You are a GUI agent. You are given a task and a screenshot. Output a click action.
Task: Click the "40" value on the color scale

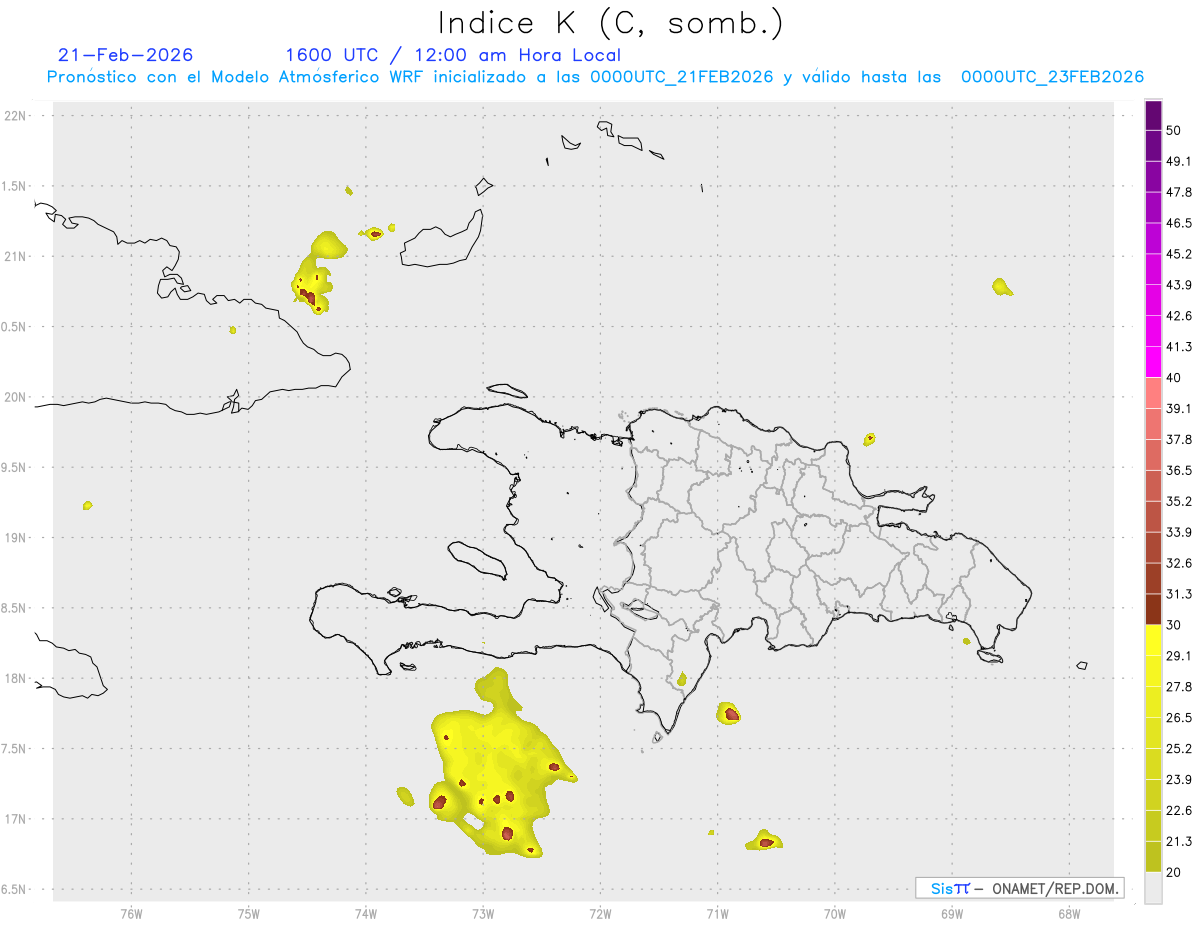tap(1174, 377)
